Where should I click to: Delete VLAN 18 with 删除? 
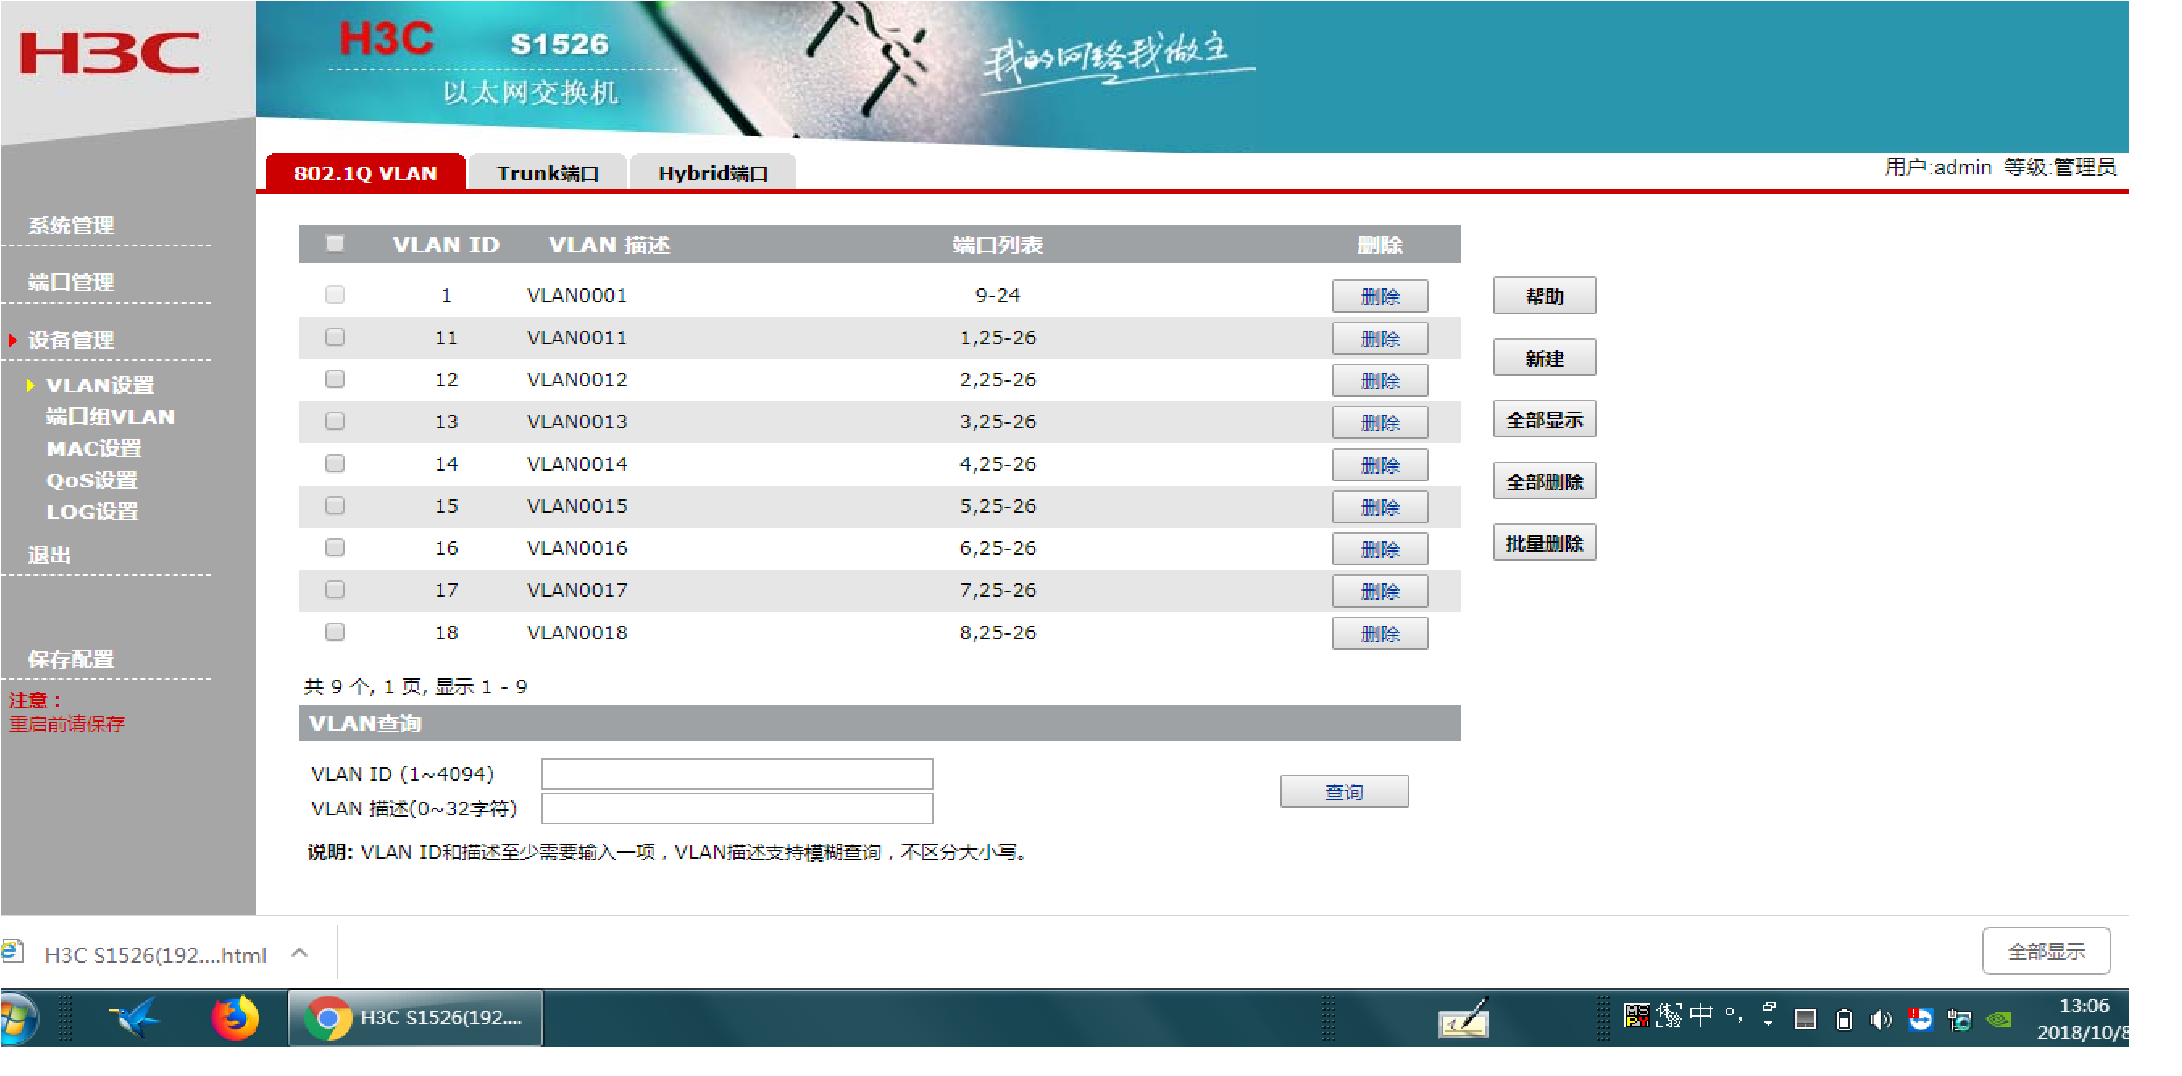coord(1380,633)
